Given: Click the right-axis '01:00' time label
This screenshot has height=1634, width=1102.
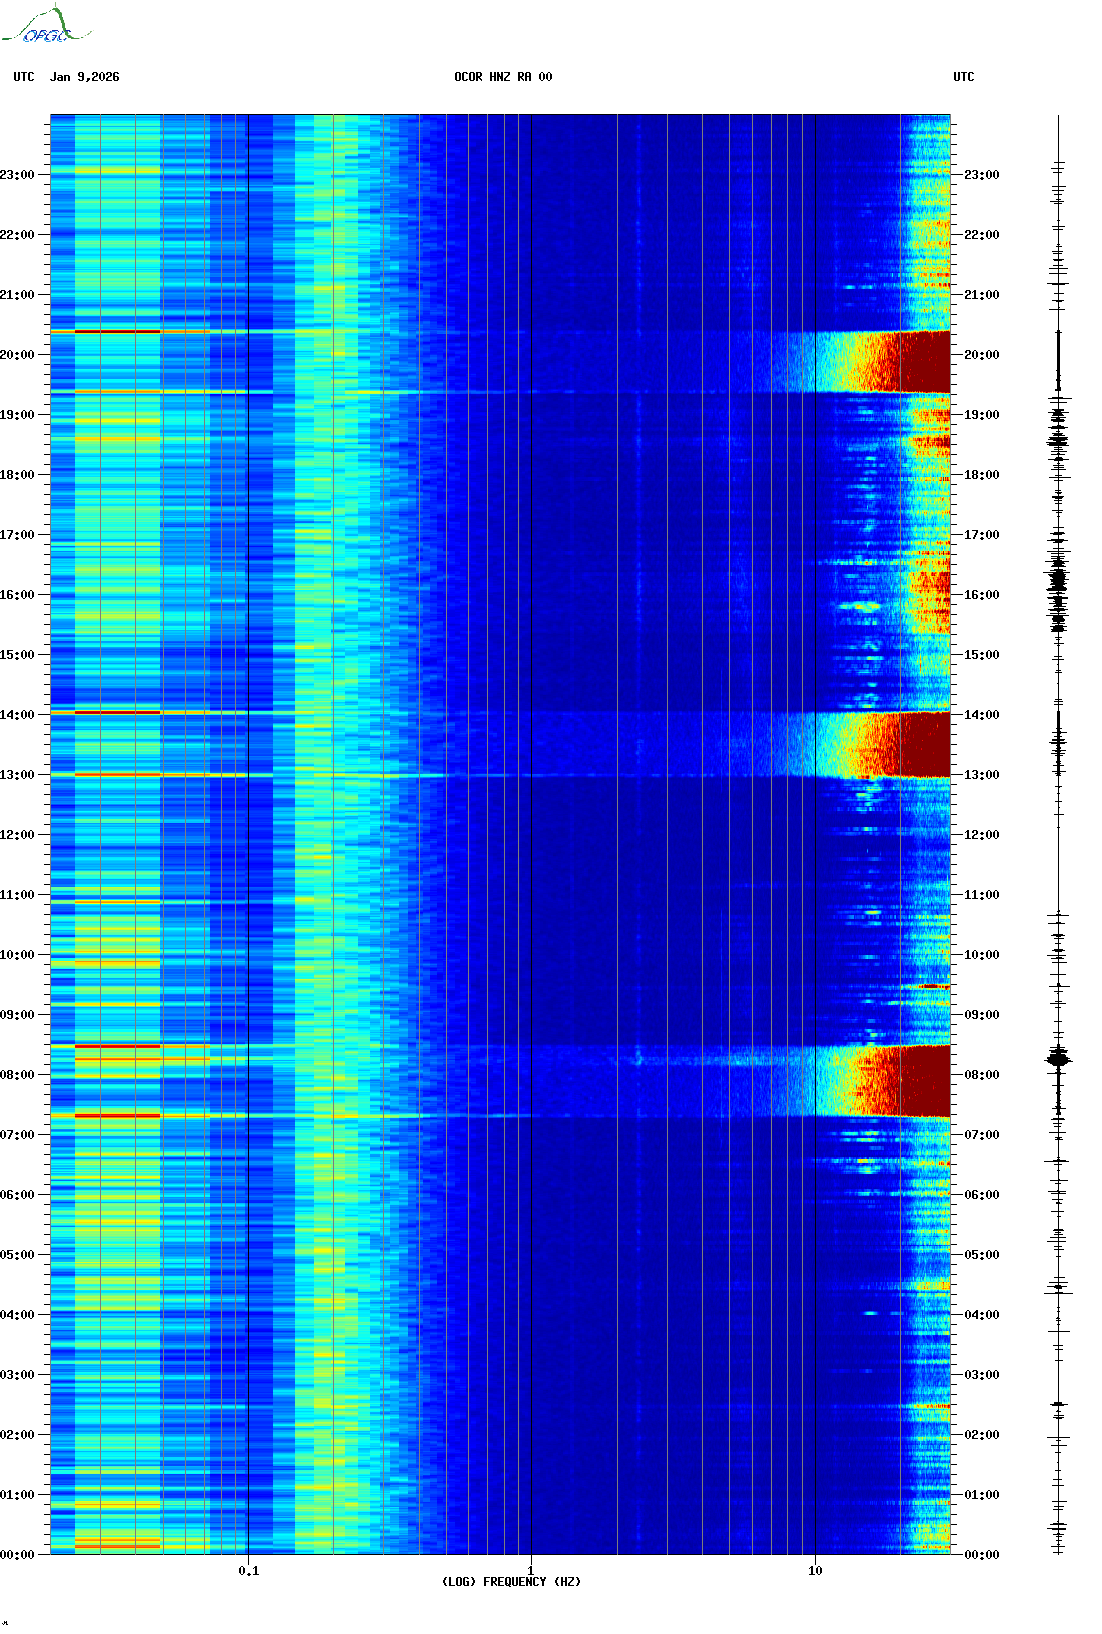Looking at the screenshot, I should pyautogui.click(x=982, y=1495).
